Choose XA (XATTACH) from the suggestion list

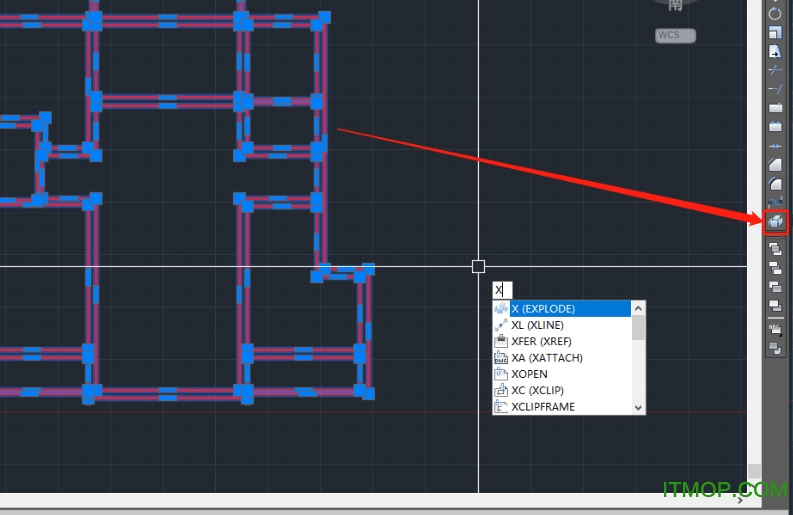[x=562, y=358]
